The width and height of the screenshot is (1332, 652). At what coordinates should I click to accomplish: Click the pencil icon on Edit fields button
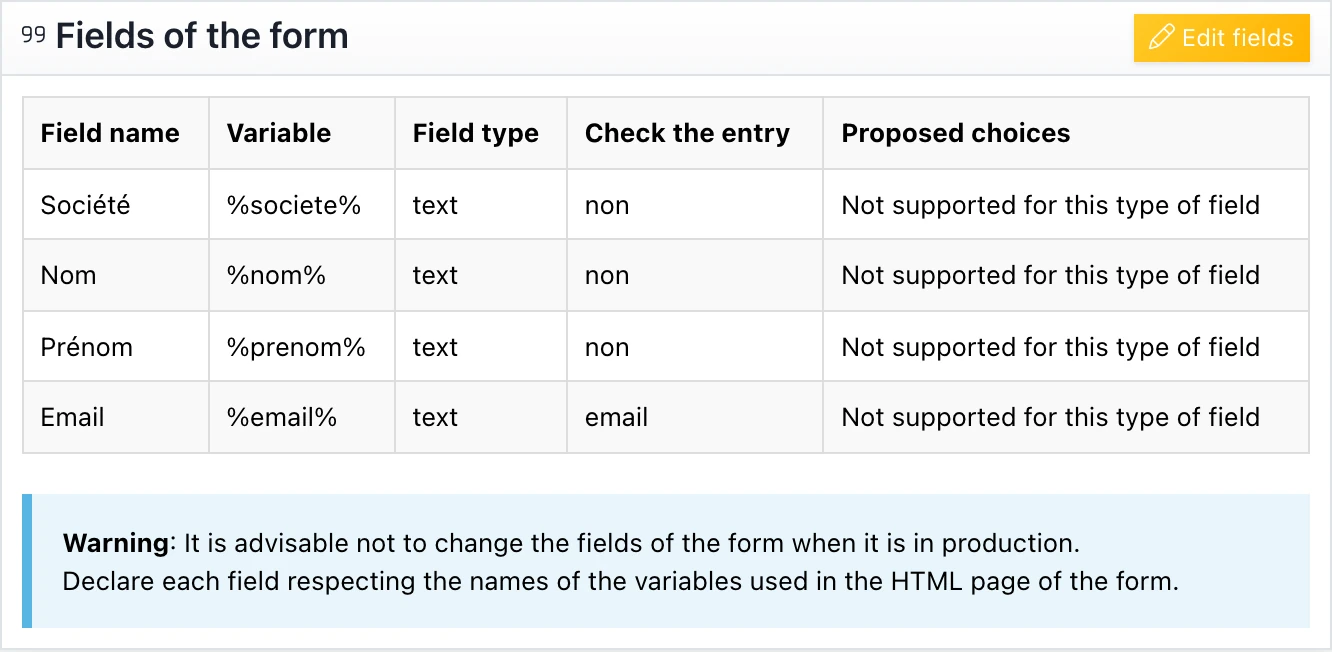point(1160,38)
